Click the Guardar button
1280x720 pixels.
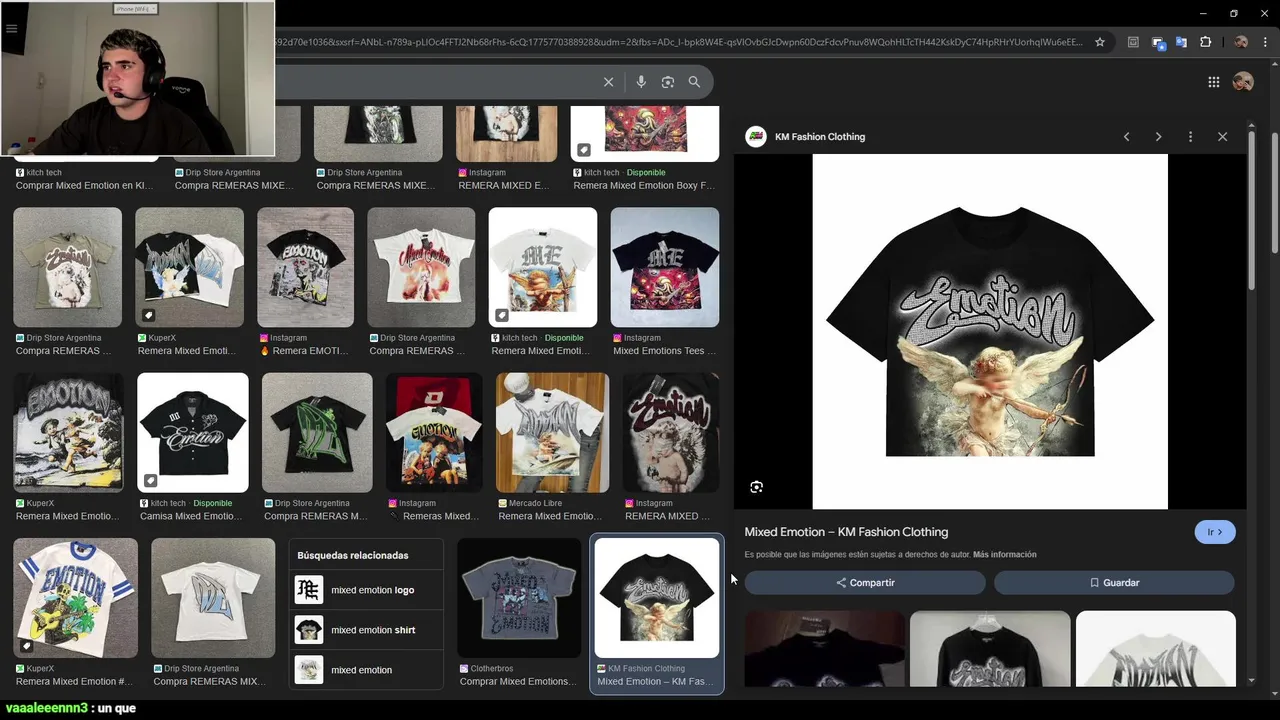pos(1114,582)
